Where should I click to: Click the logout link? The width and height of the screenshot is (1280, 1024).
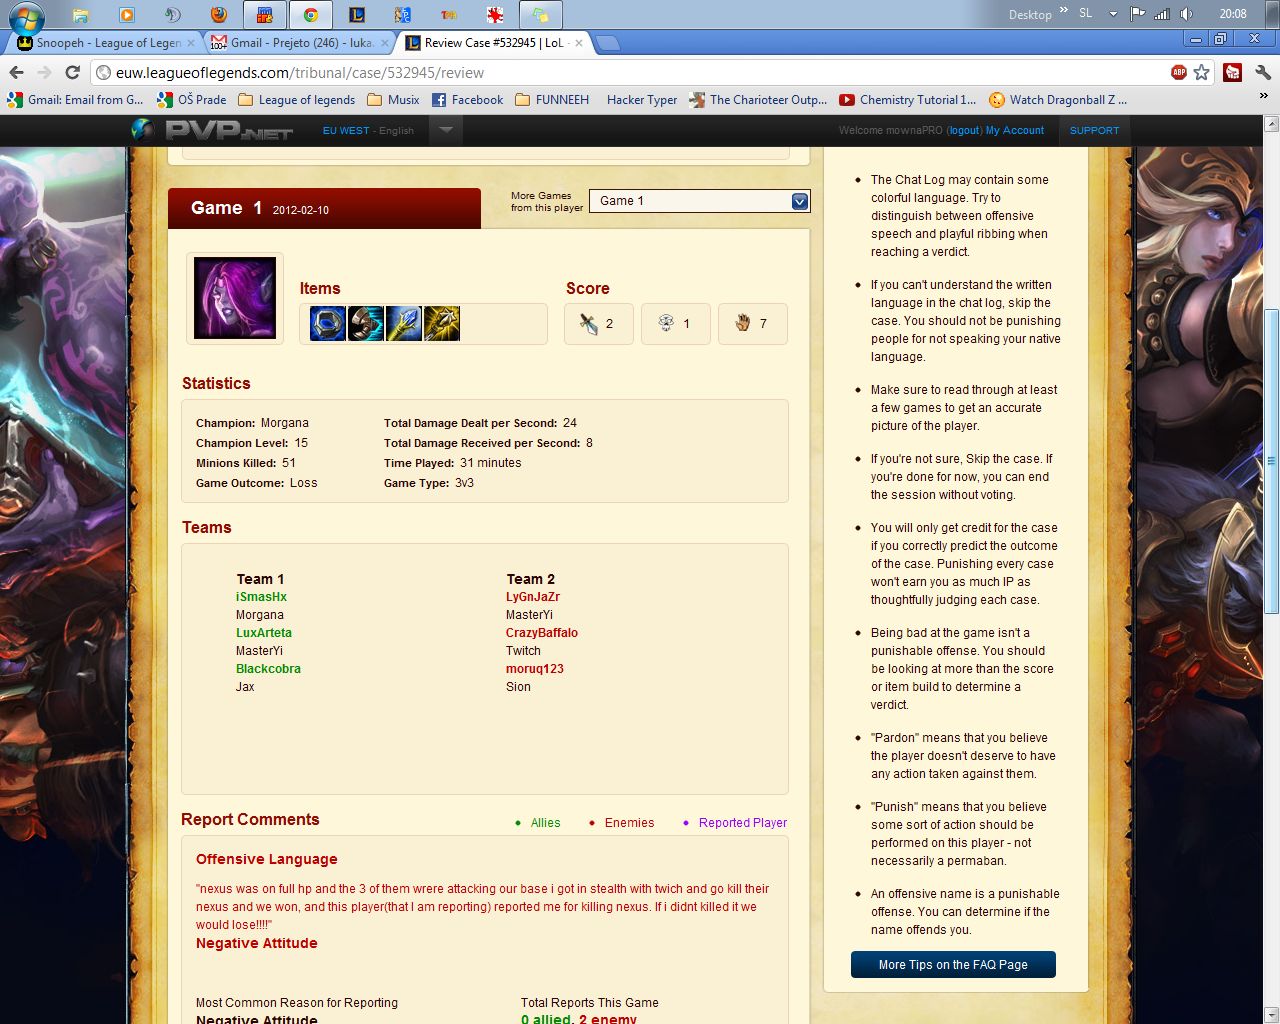[964, 130]
